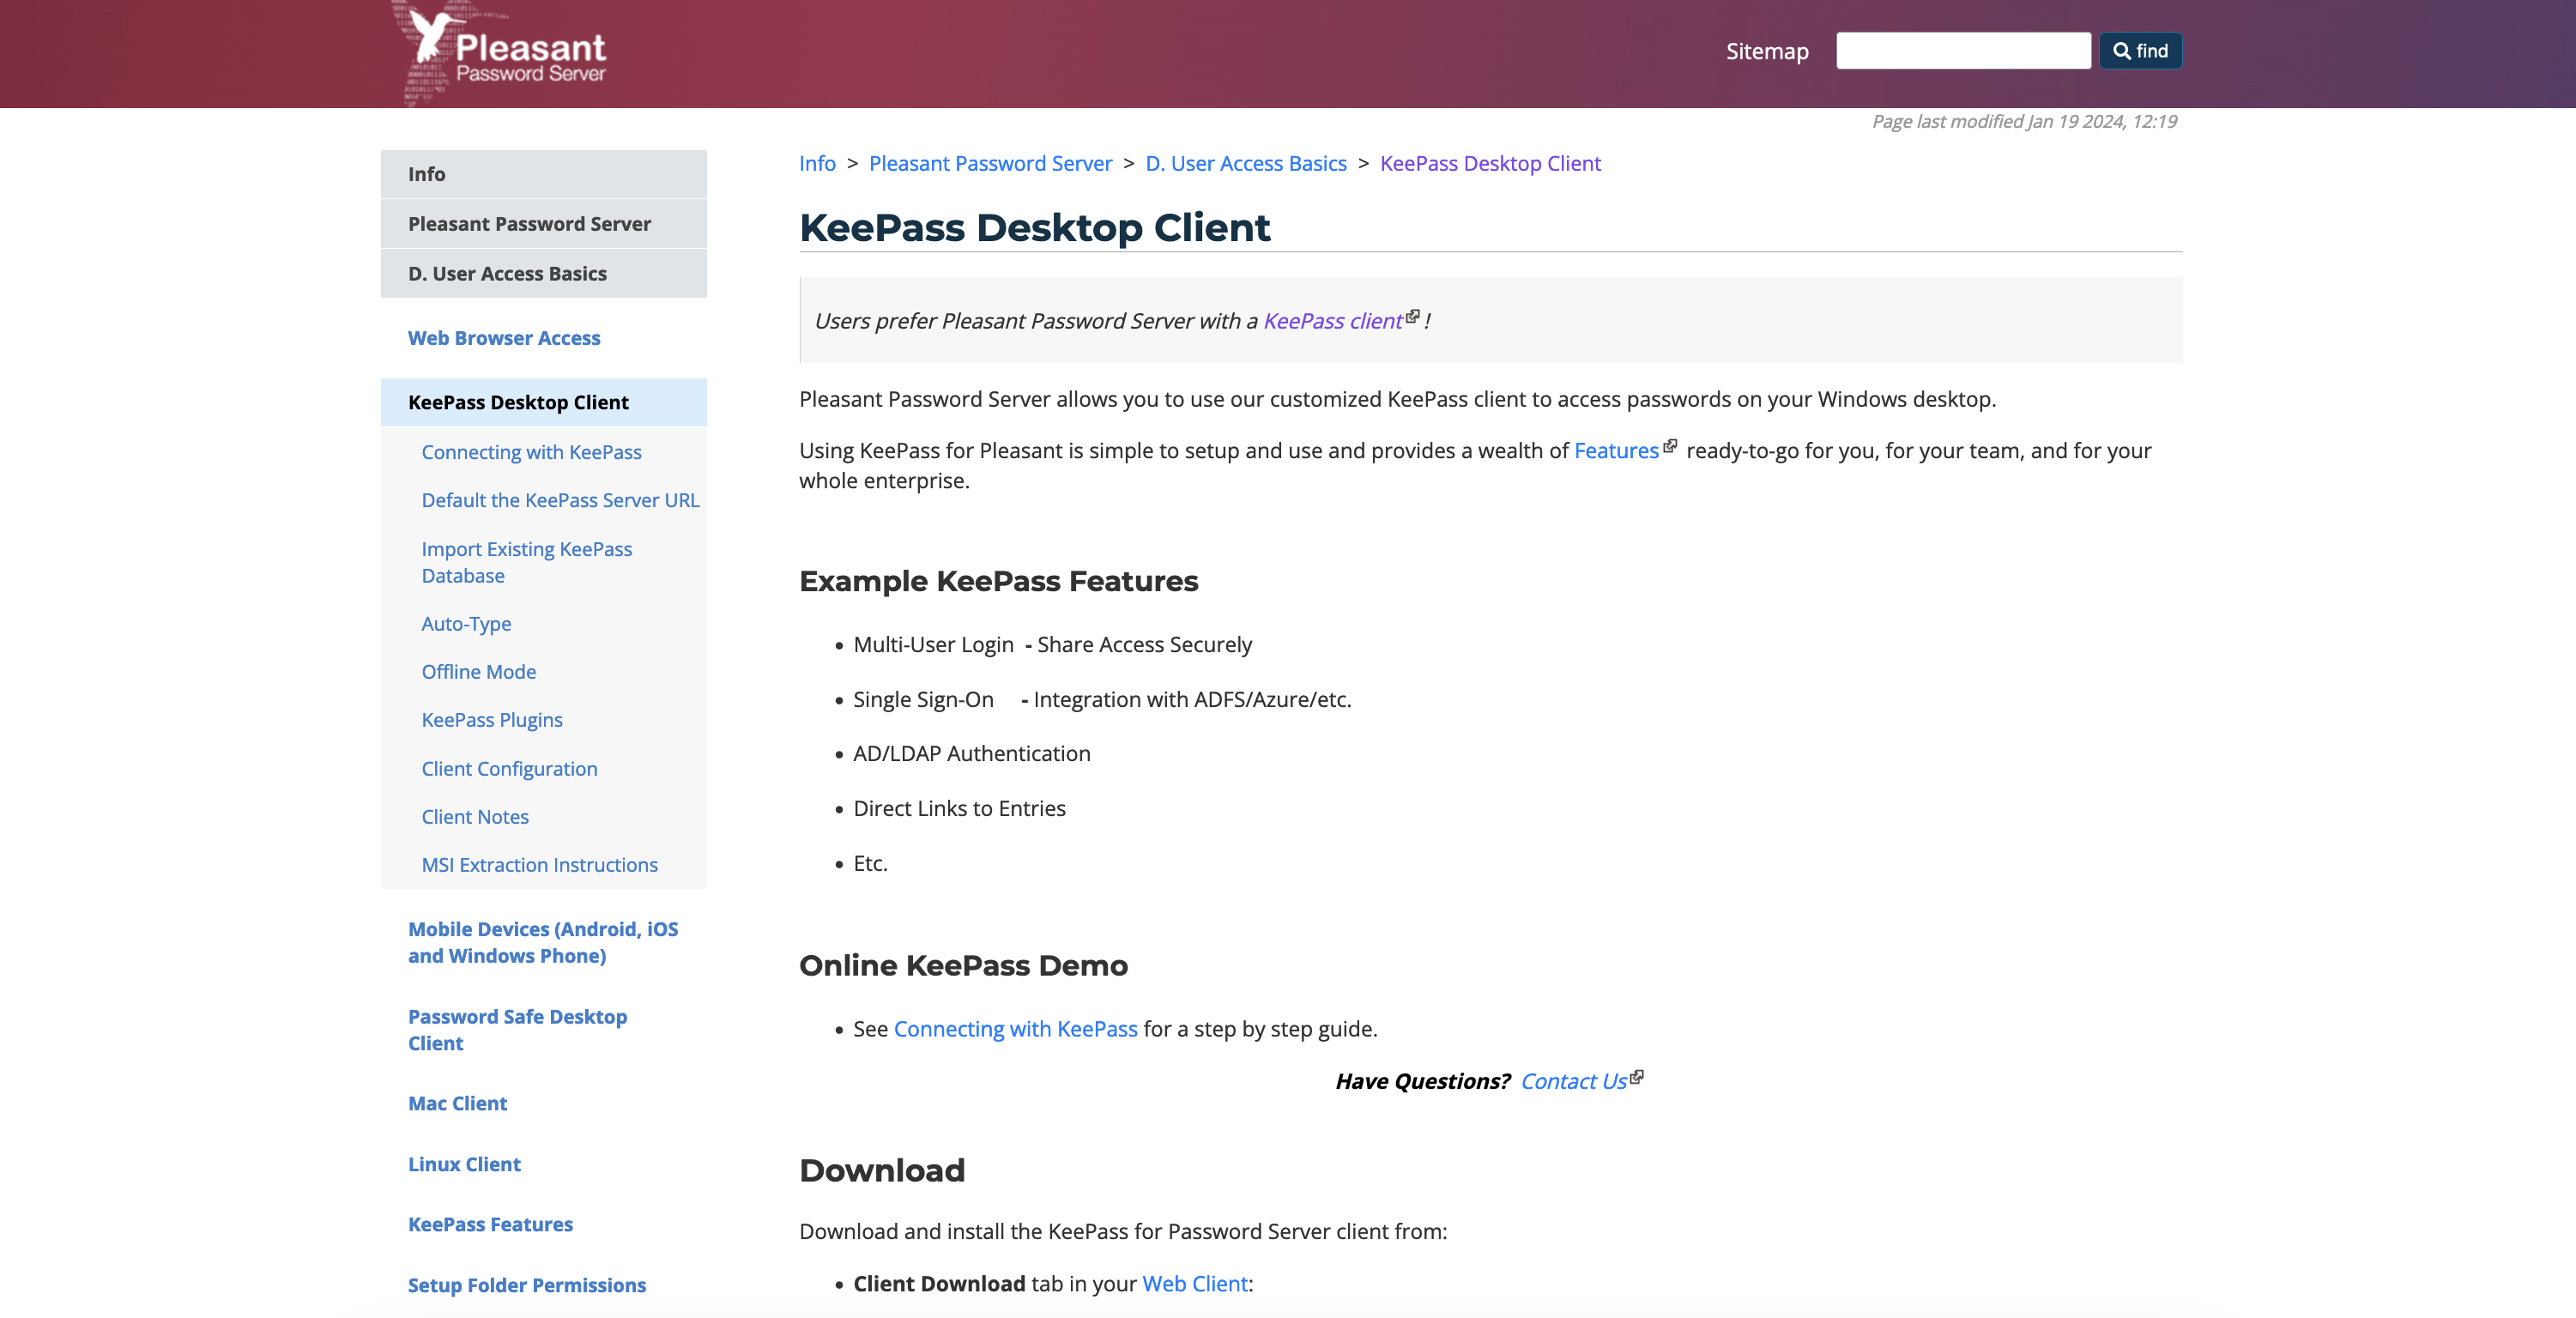
Task: Click the Info breadcrumb link
Action: [817, 163]
